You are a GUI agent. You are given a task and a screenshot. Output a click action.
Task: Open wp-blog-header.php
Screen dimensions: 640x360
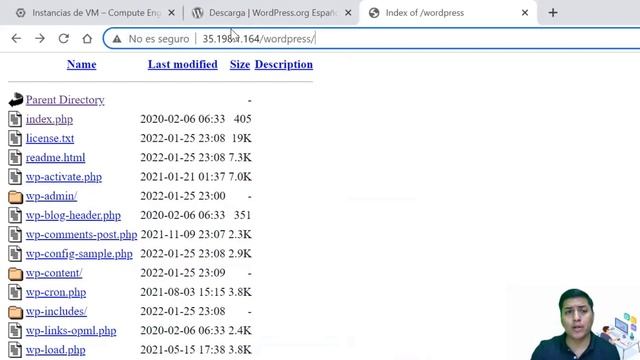(73, 215)
